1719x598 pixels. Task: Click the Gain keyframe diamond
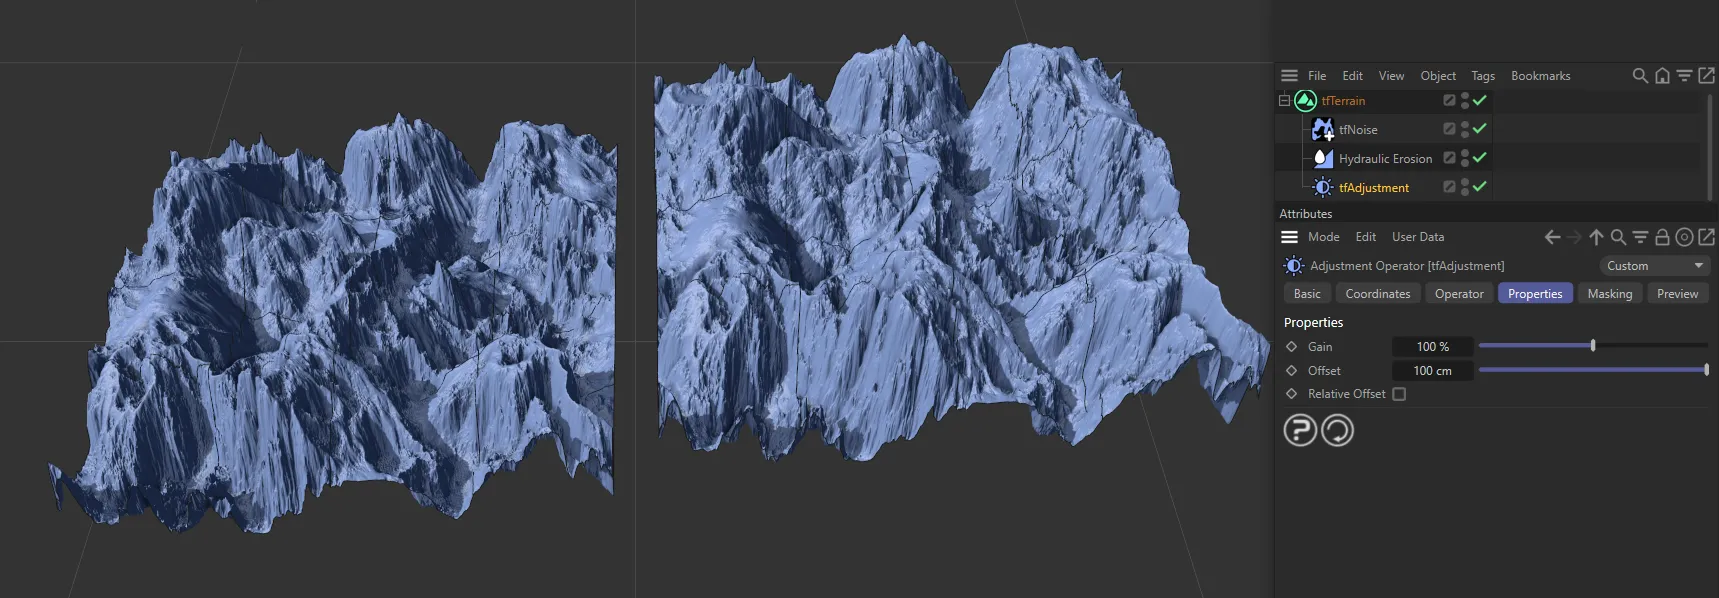tap(1291, 347)
